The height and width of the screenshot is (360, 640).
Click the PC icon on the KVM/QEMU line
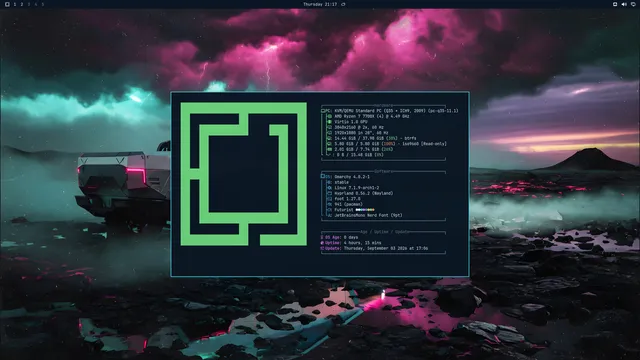[x=323, y=111]
